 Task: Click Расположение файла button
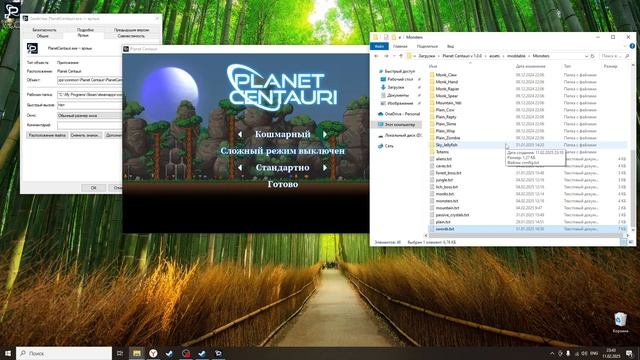(x=47, y=135)
